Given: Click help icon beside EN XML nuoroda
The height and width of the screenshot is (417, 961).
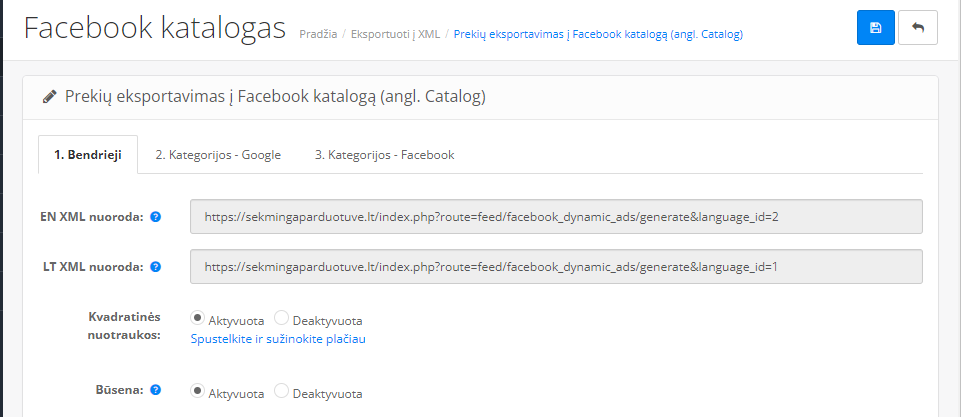Looking at the screenshot, I should (x=156, y=216).
